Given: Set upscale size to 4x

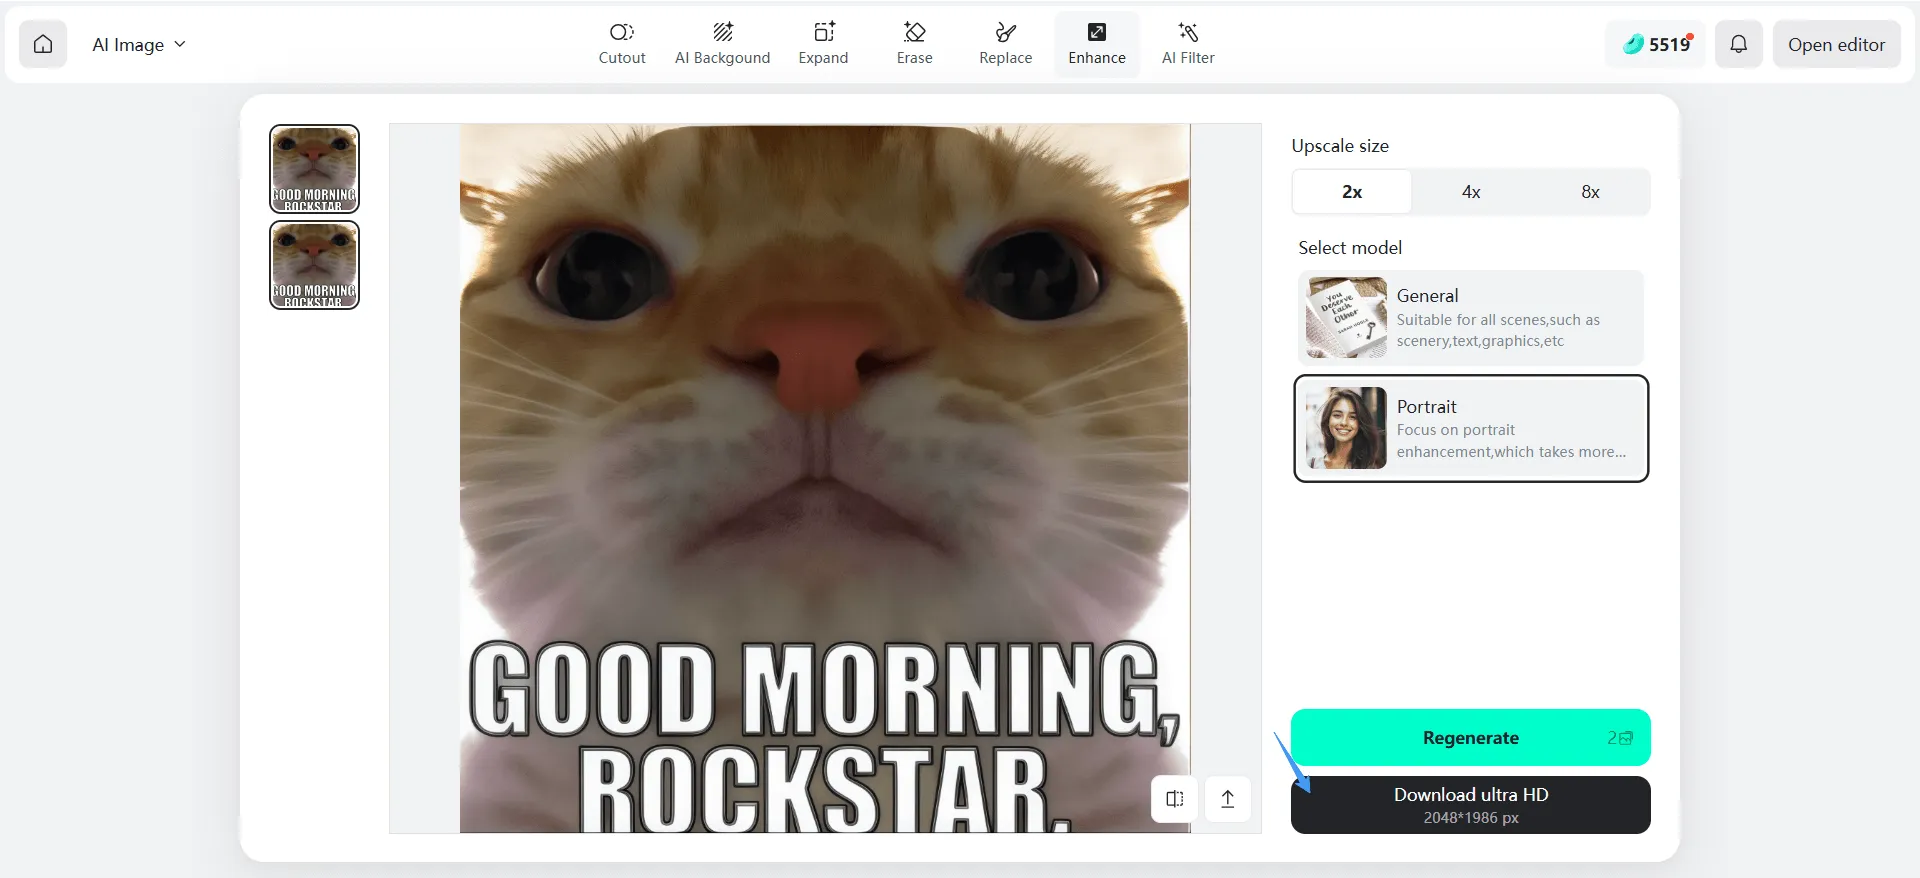Looking at the screenshot, I should click(x=1471, y=192).
